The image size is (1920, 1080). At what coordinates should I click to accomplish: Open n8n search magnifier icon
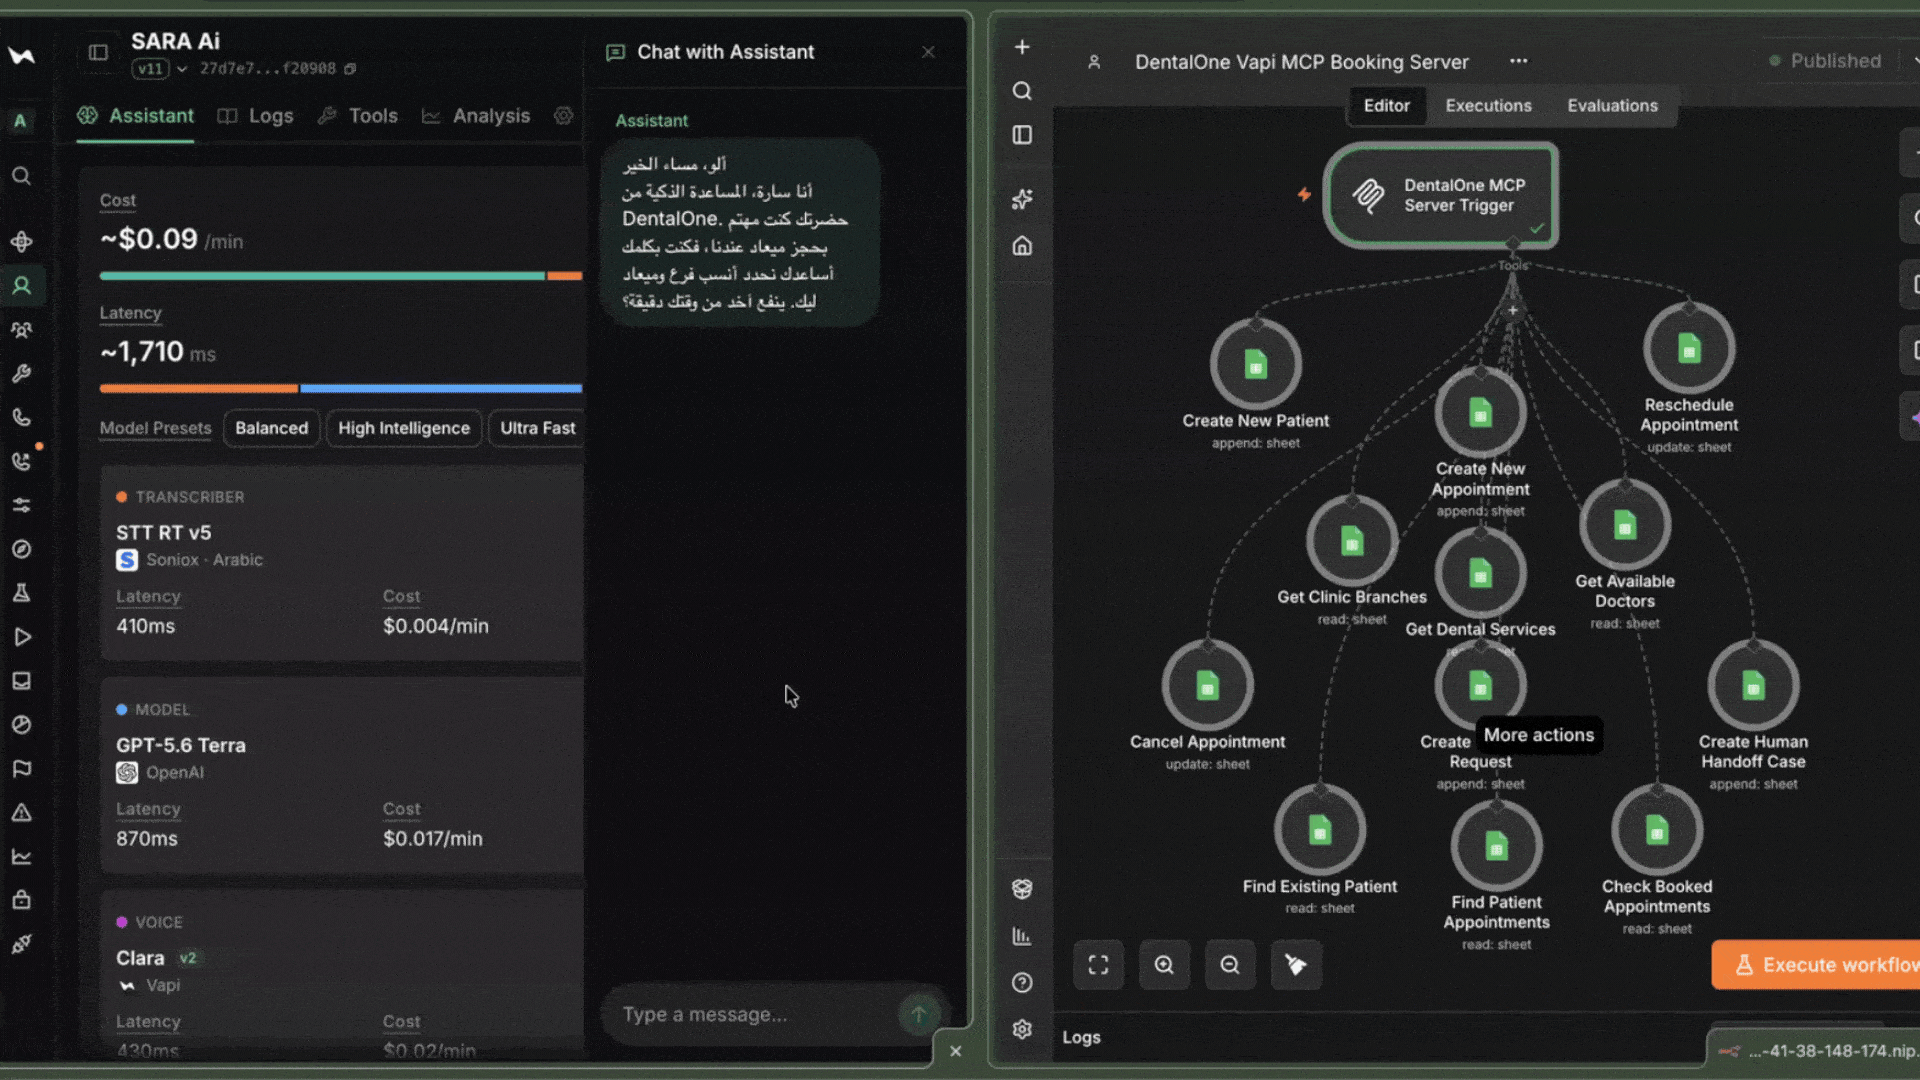1022,91
